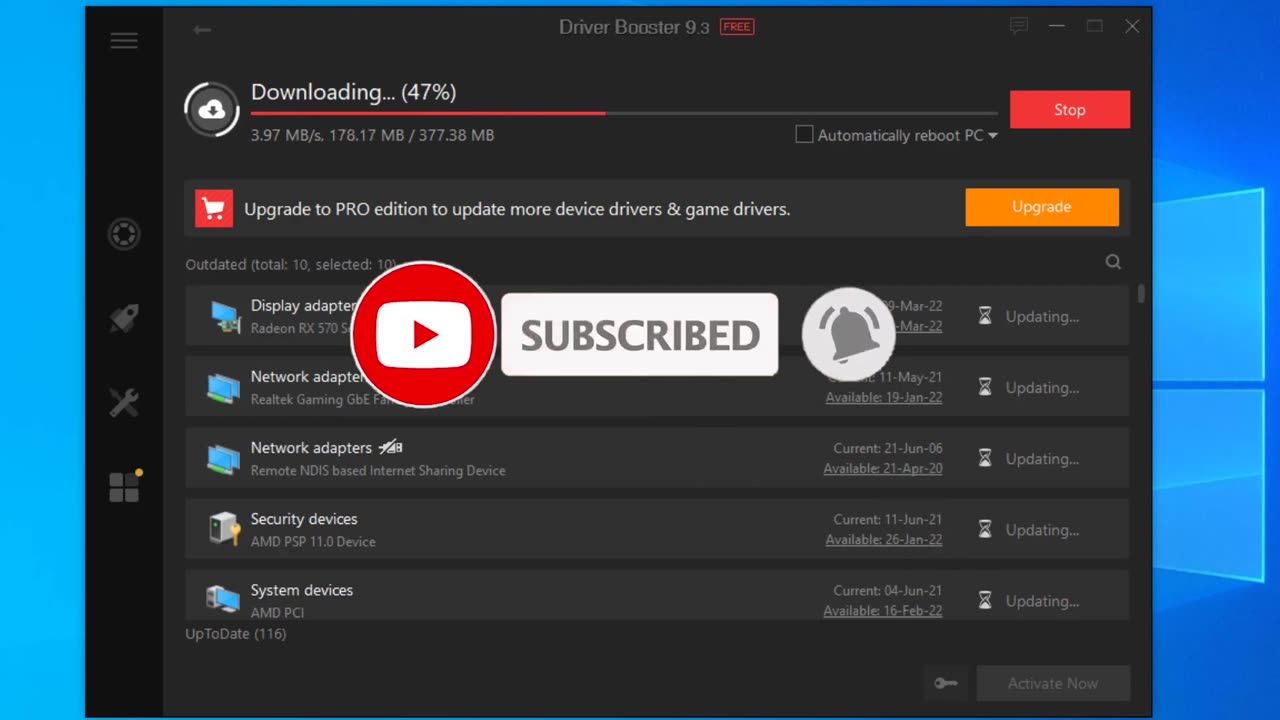Click the Activate Now button
Image resolution: width=1280 pixels, height=720 pixels.
tap(1053, 683)
